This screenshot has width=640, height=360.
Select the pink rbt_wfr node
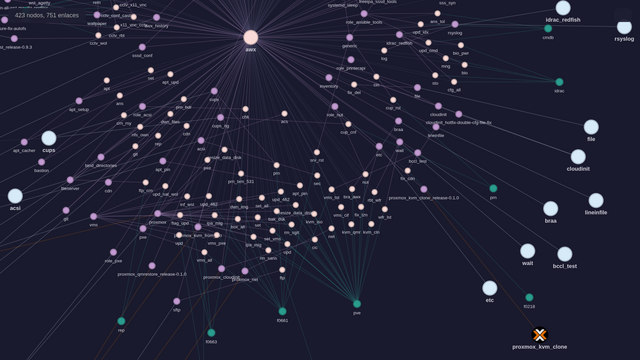coord(374,192)
